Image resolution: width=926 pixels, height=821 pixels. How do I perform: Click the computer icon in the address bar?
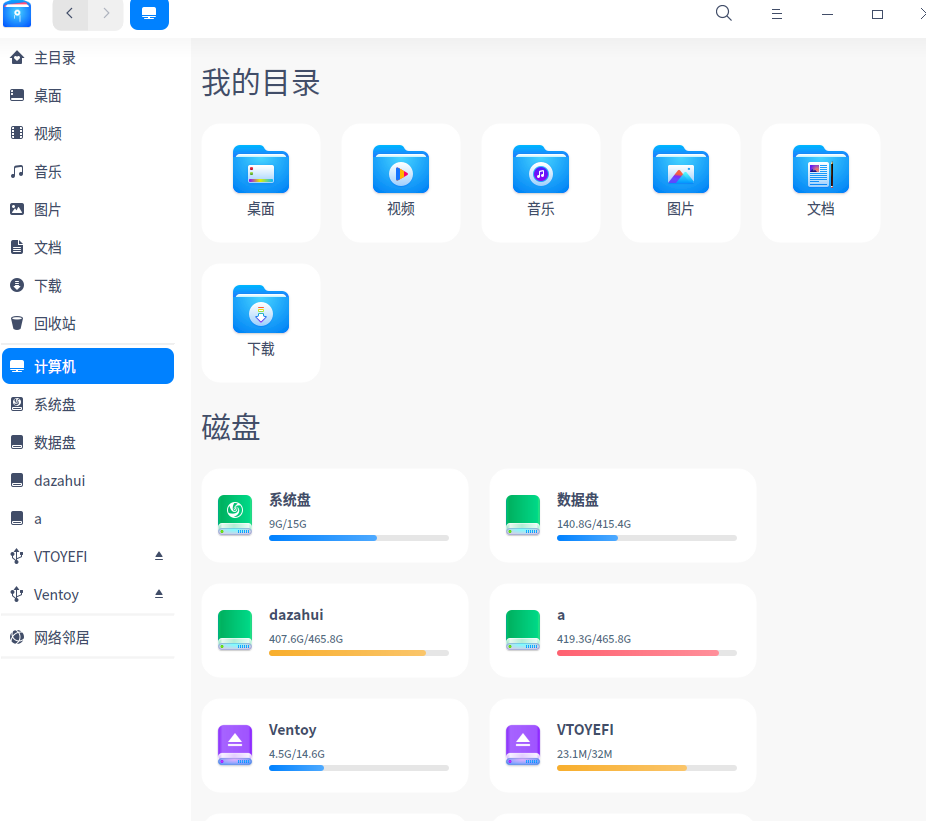click(149, 14)
